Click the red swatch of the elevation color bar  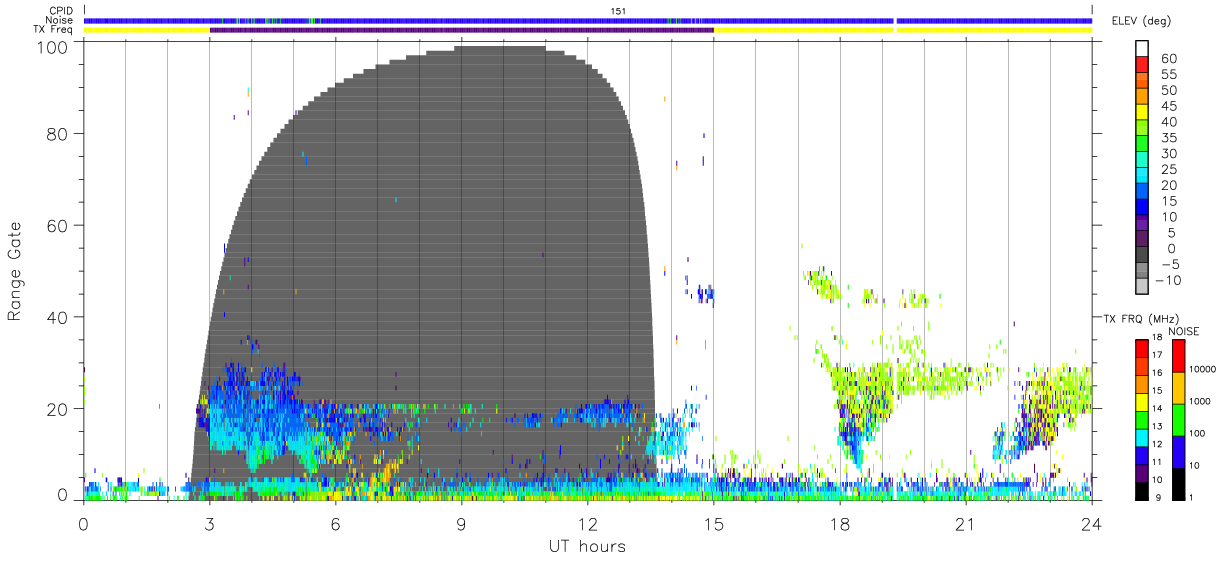[1142, 65]
